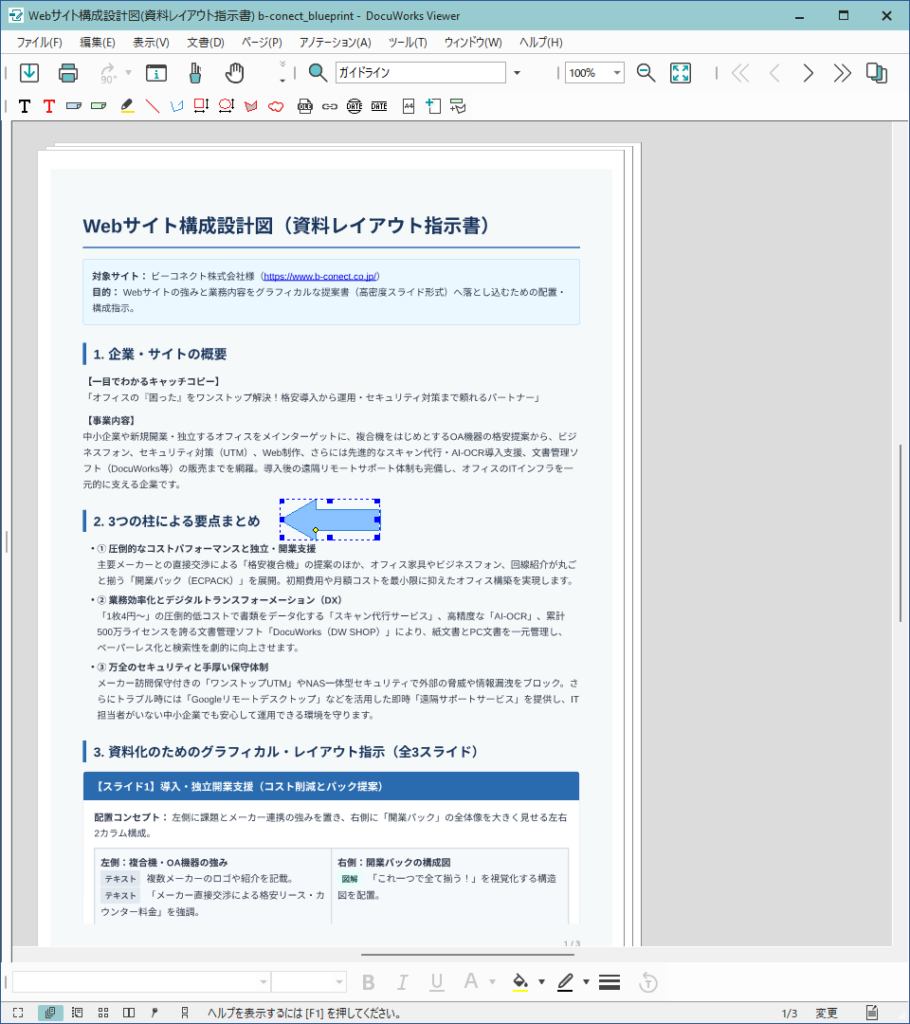Select the blue arrow annotation on page
Image resolution: width=910 pixels, height=1024 pixels.
[330, 519]
